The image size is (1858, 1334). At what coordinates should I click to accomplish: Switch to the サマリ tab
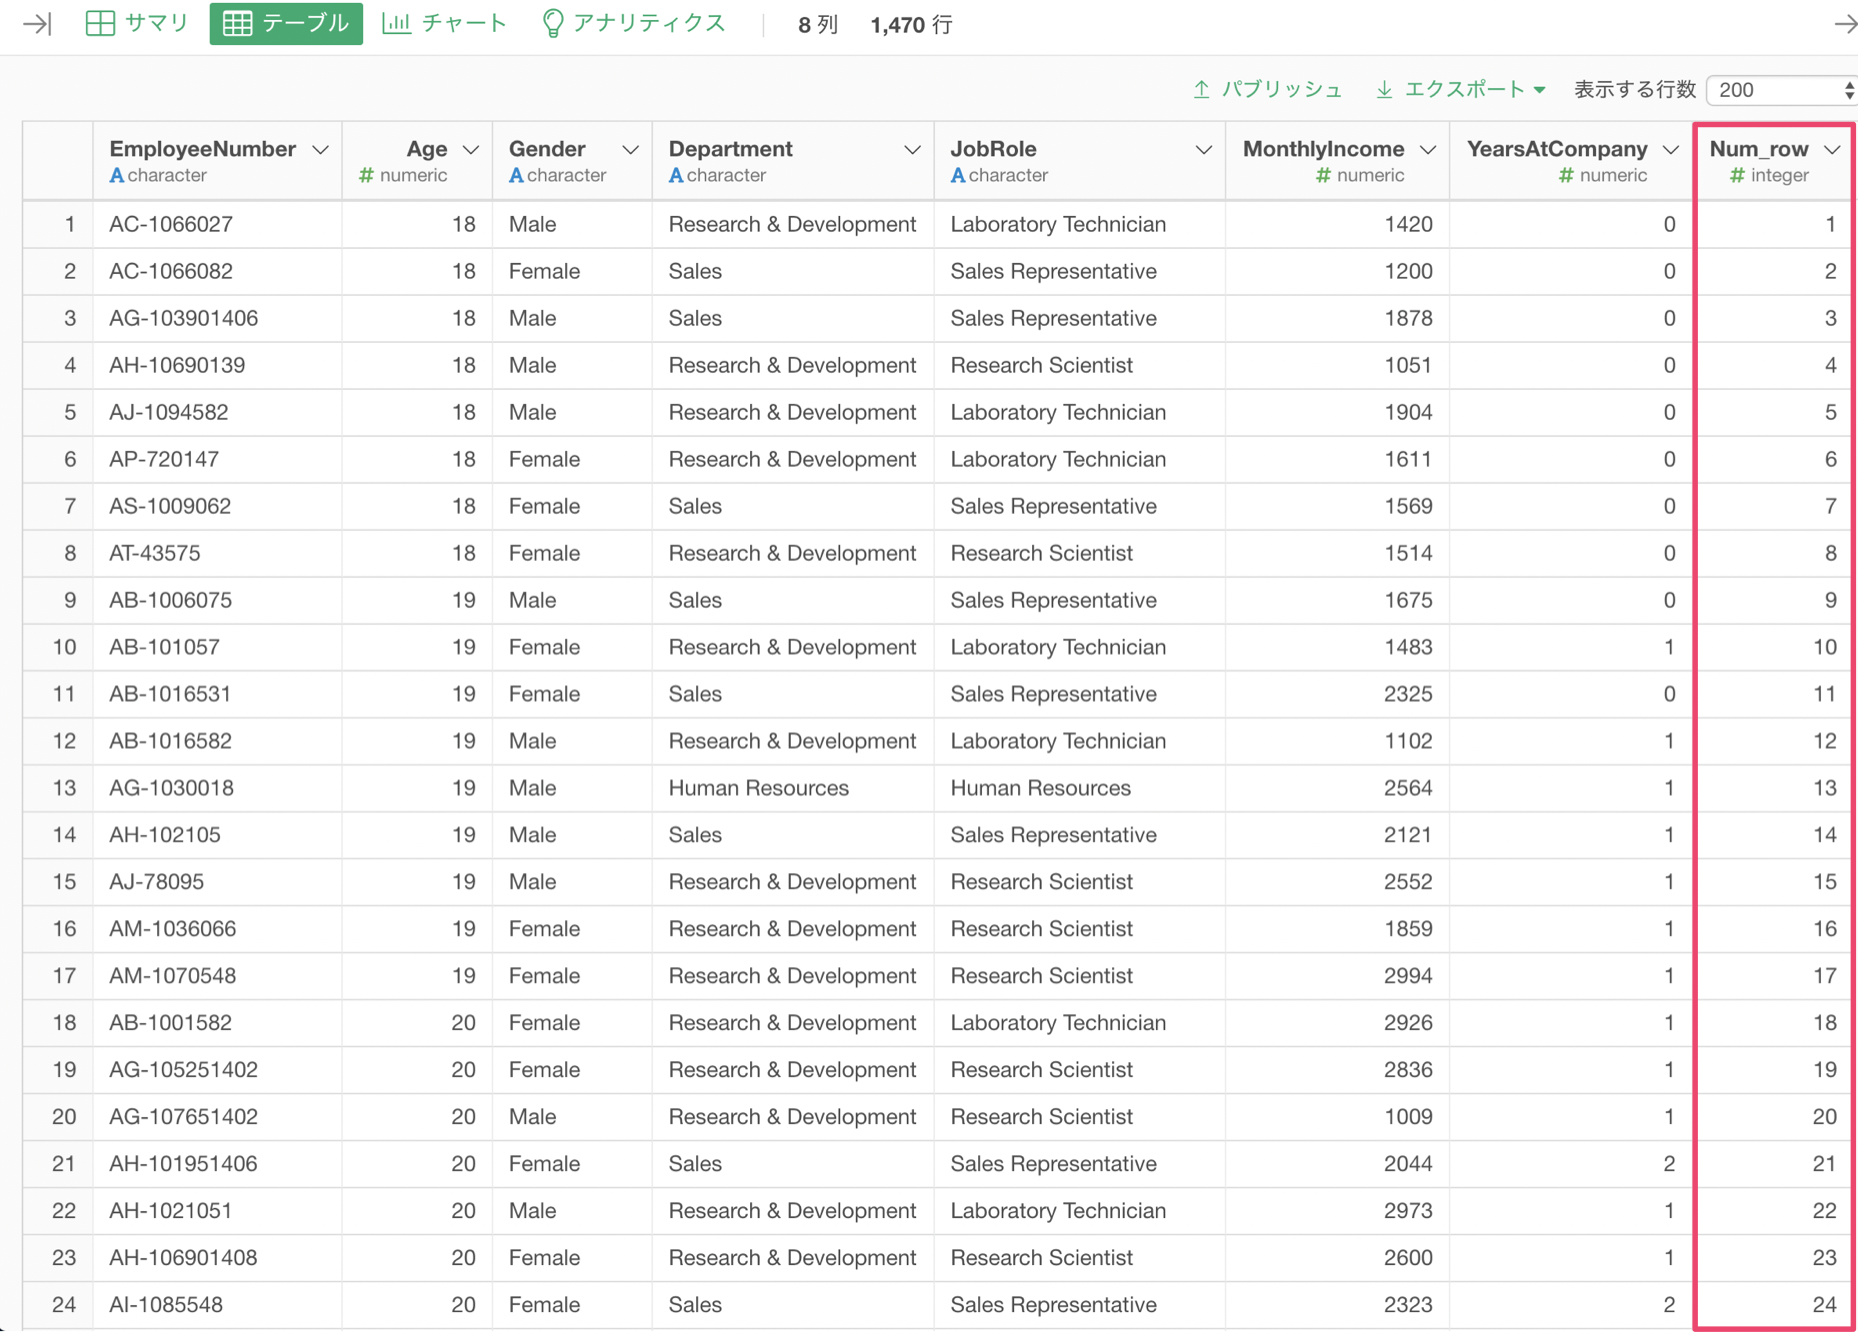point(138,23)
